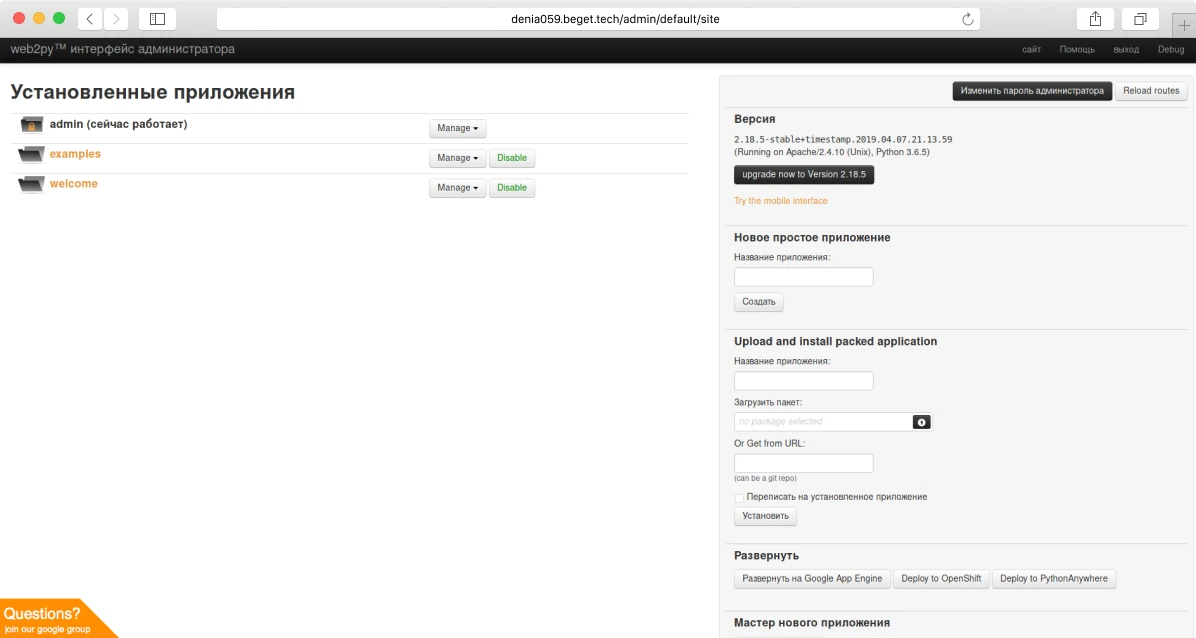Screen dimensions: 1196x638
Task: Click upgrade now to Version 2.18.5
Action: click(804, 175)
